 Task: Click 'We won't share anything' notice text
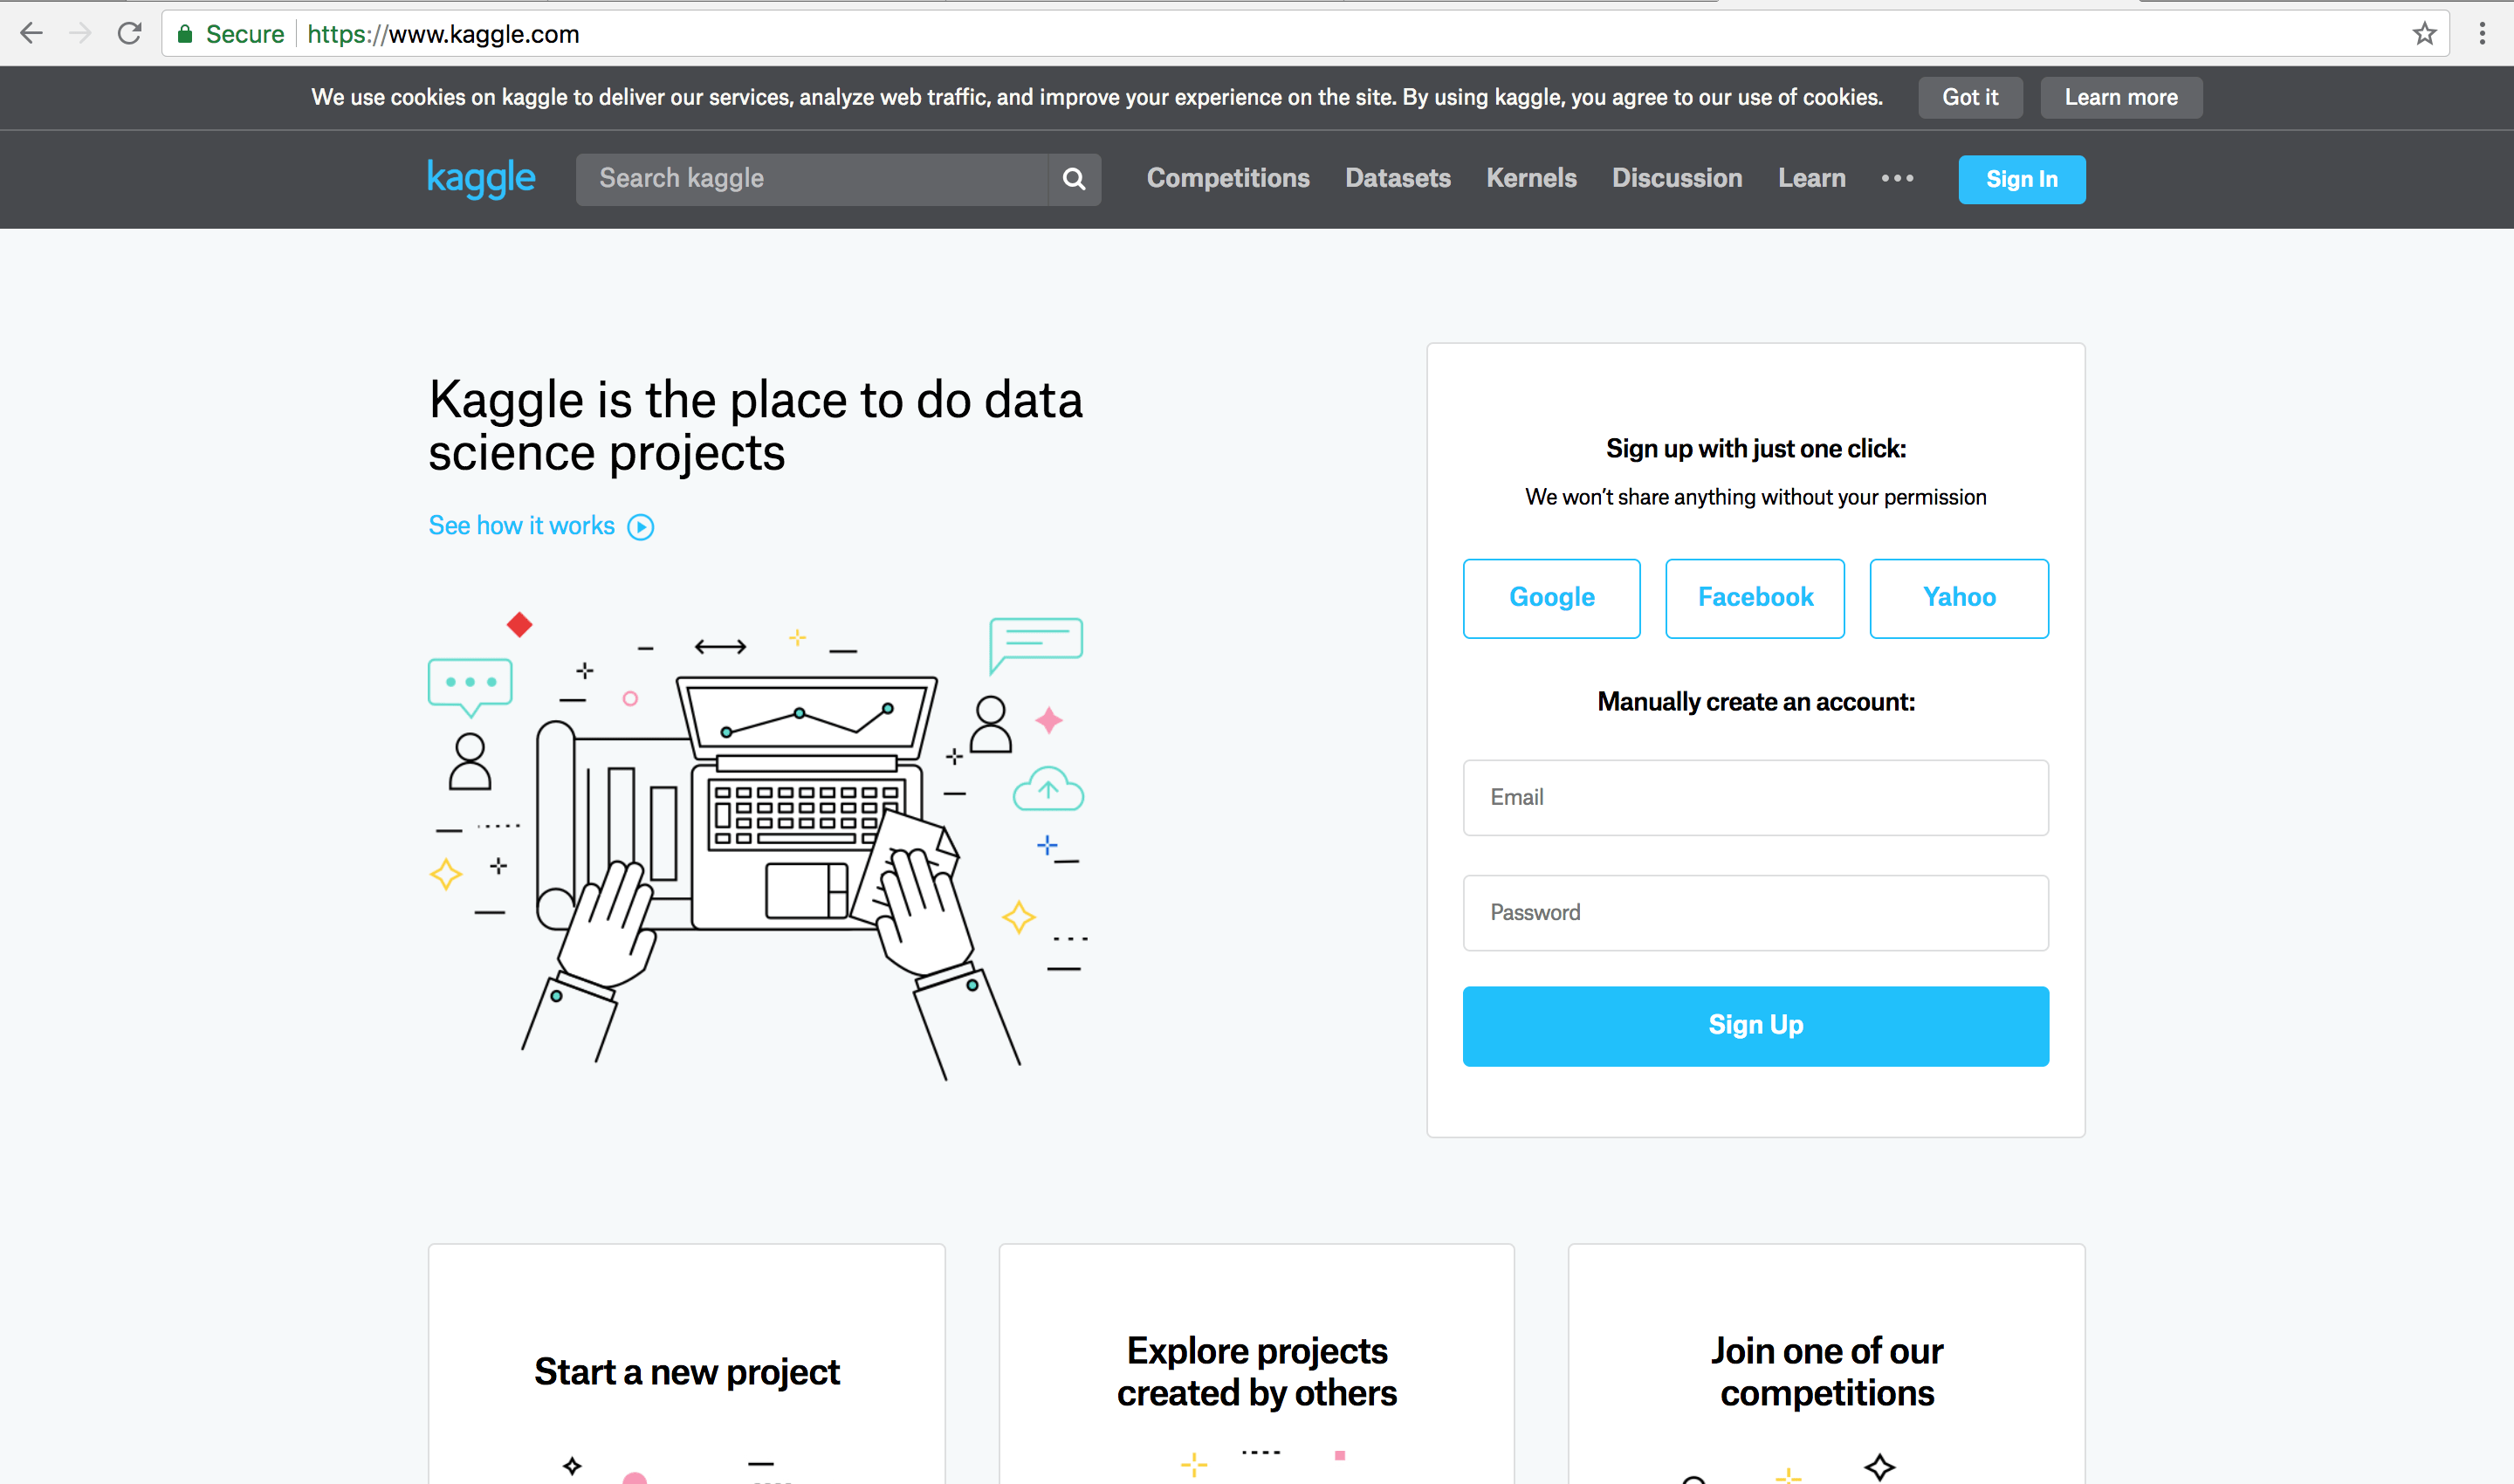pyautogui.click(x=1755, y=497)
